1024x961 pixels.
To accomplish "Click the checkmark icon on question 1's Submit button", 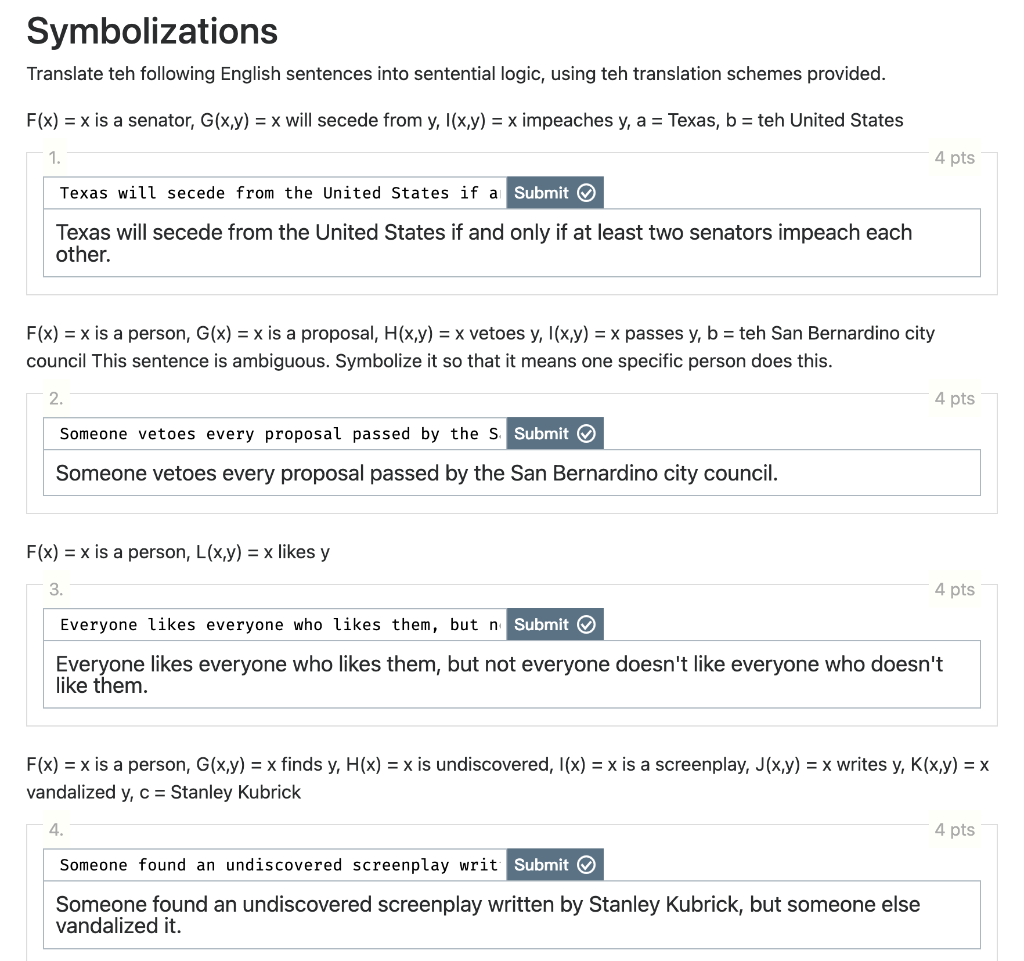I will [x=585, y=193].
